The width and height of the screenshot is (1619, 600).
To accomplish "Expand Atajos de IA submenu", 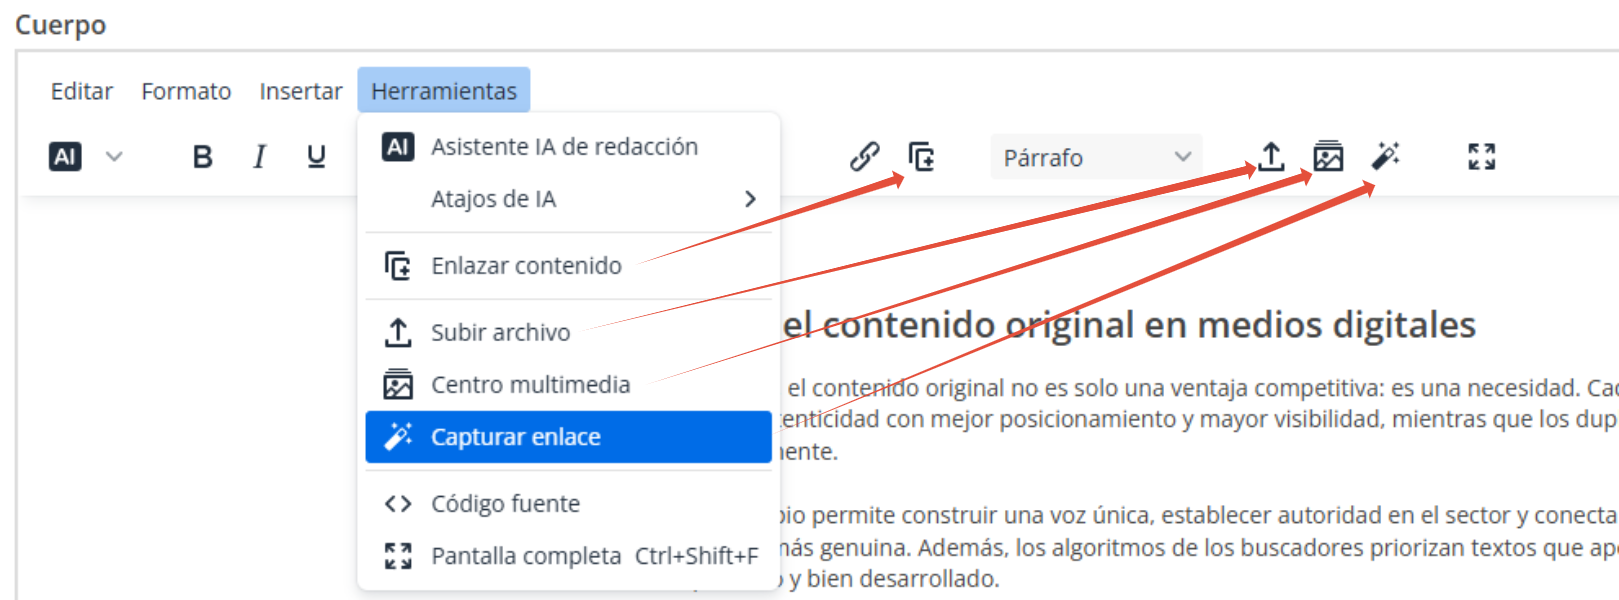I will (x=568, y=199).
